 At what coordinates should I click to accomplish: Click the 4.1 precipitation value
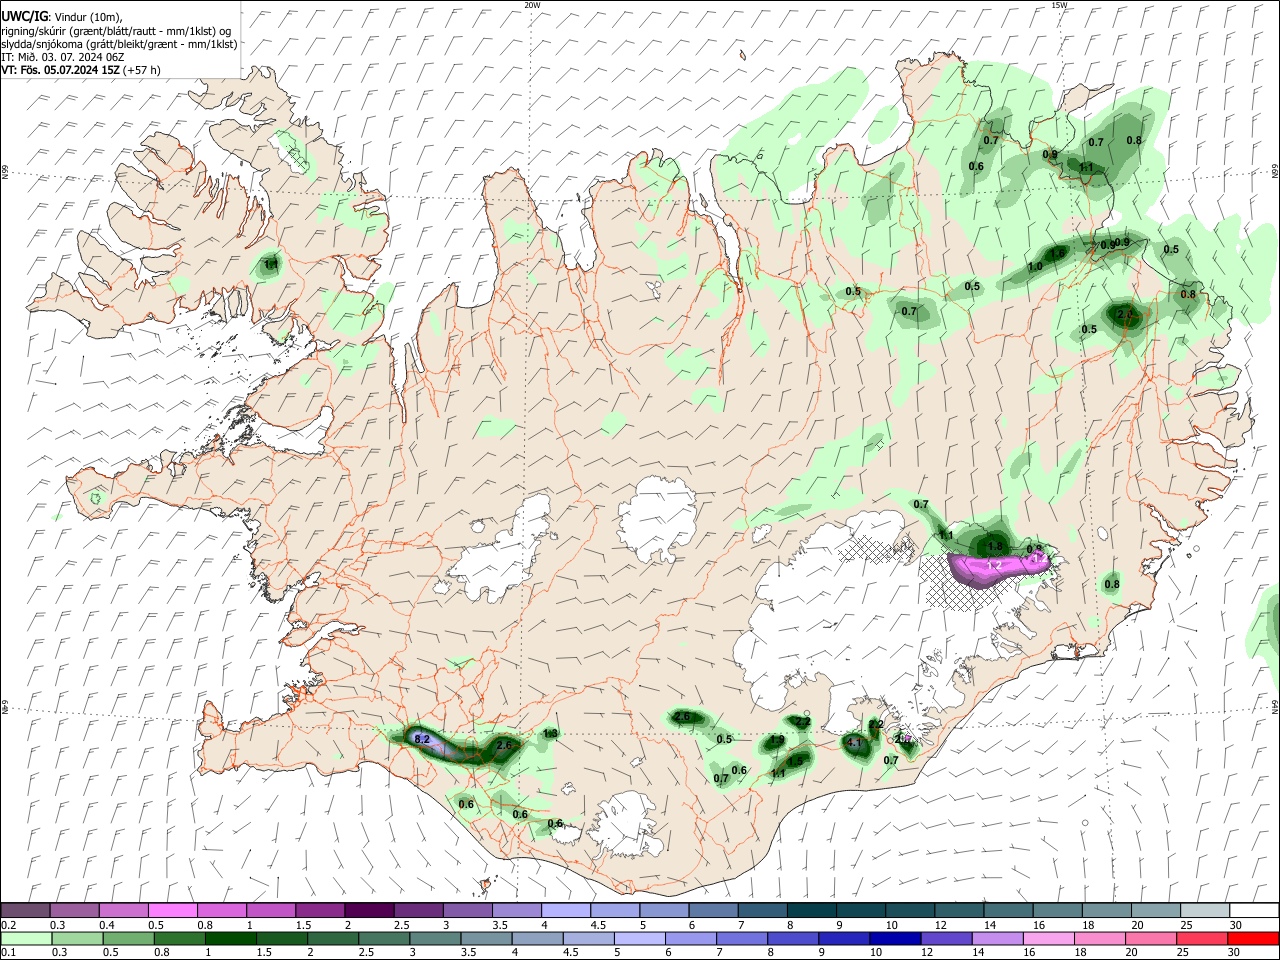854,743
